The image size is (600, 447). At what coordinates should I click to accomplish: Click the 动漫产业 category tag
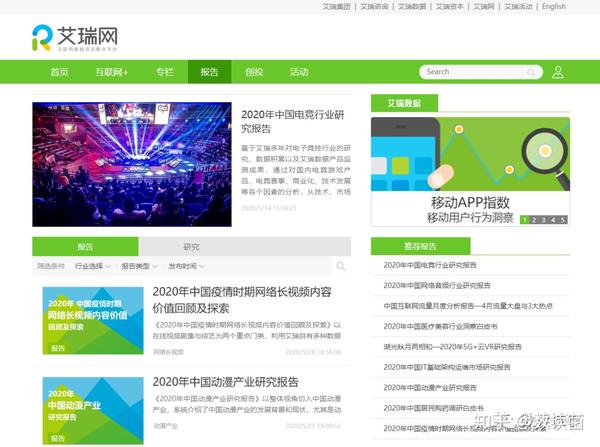[165, 426]
